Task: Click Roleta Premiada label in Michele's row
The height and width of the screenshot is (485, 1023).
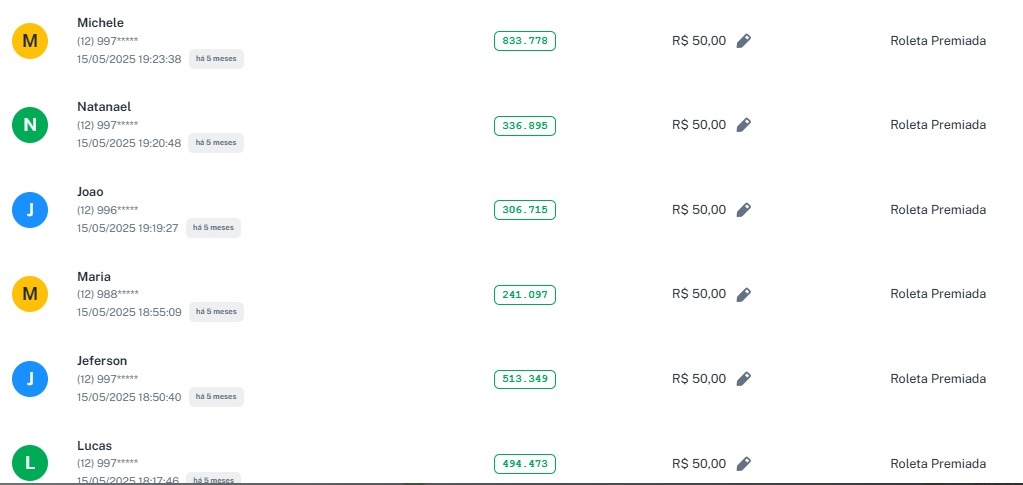Action: (x=938, y=41)
